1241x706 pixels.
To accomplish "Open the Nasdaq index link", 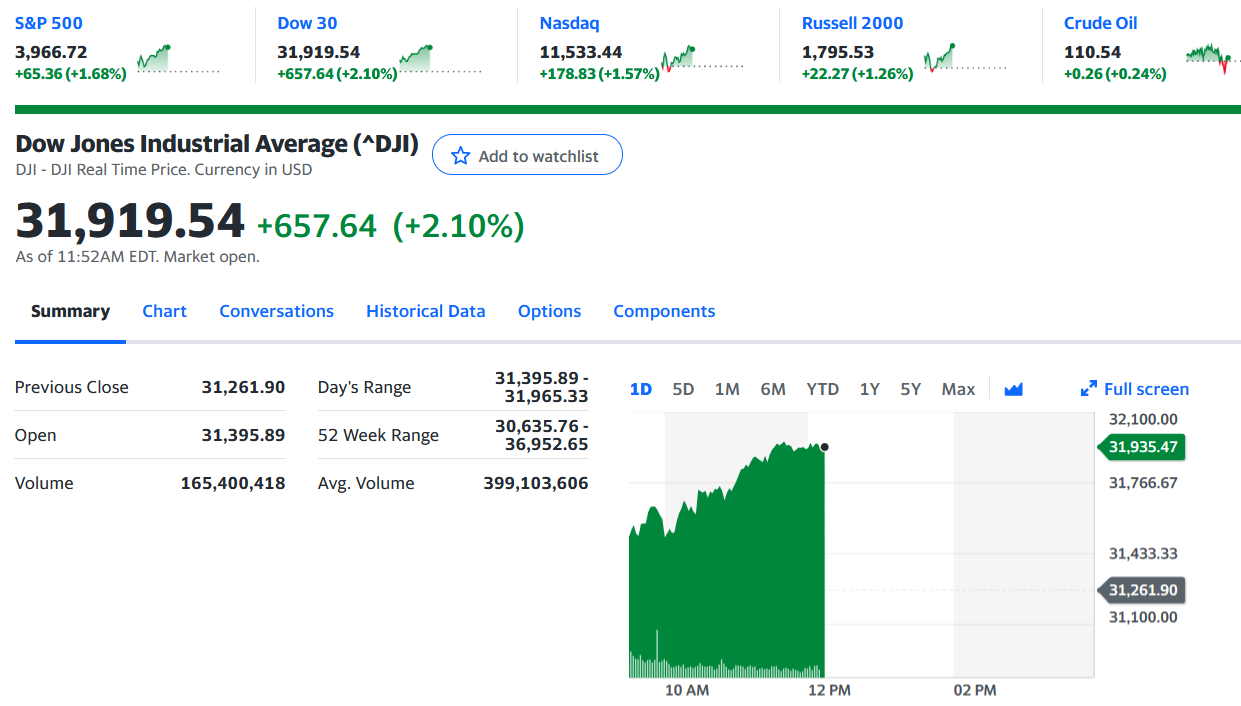I will 569,23.
